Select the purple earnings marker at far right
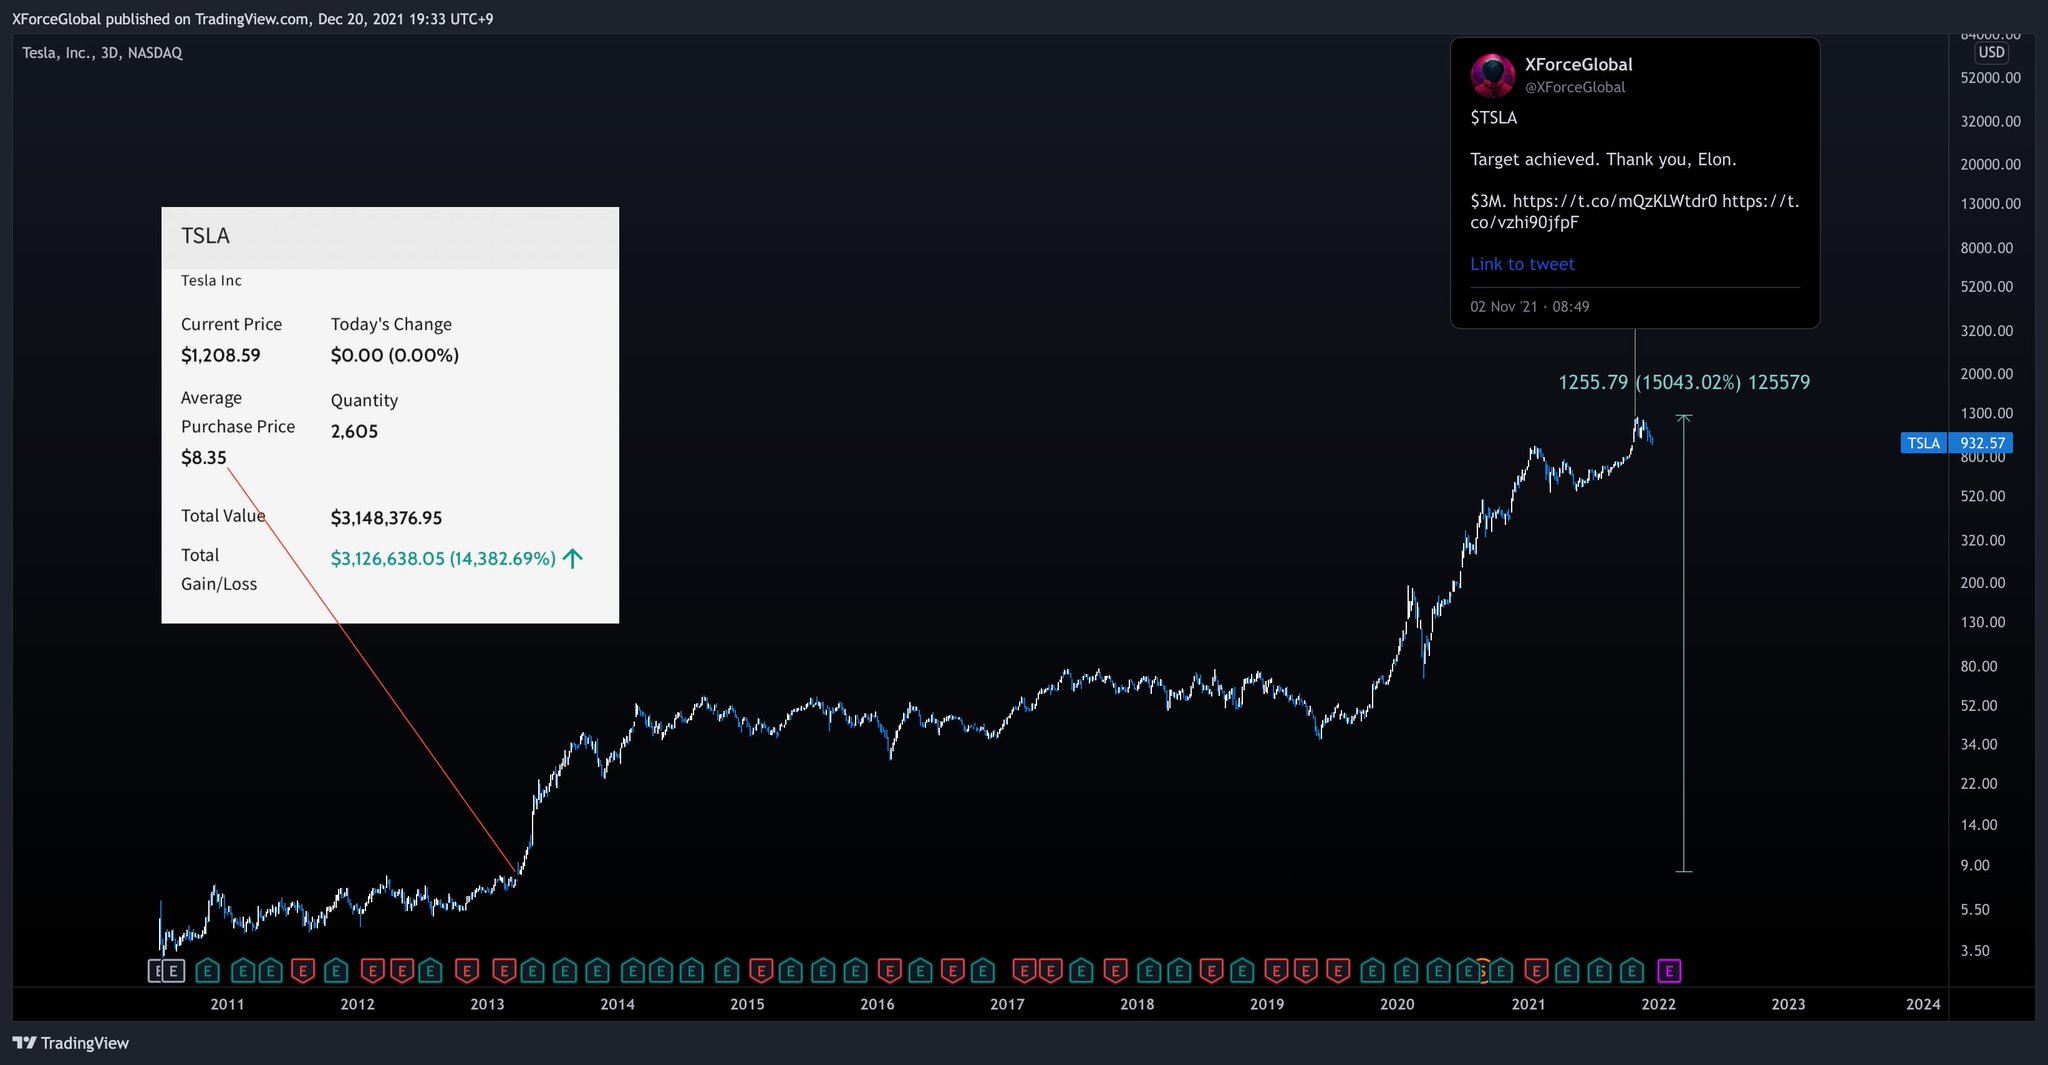Image resolution: width=2048 pixels, height=1065 pixels. (1669, 970)
